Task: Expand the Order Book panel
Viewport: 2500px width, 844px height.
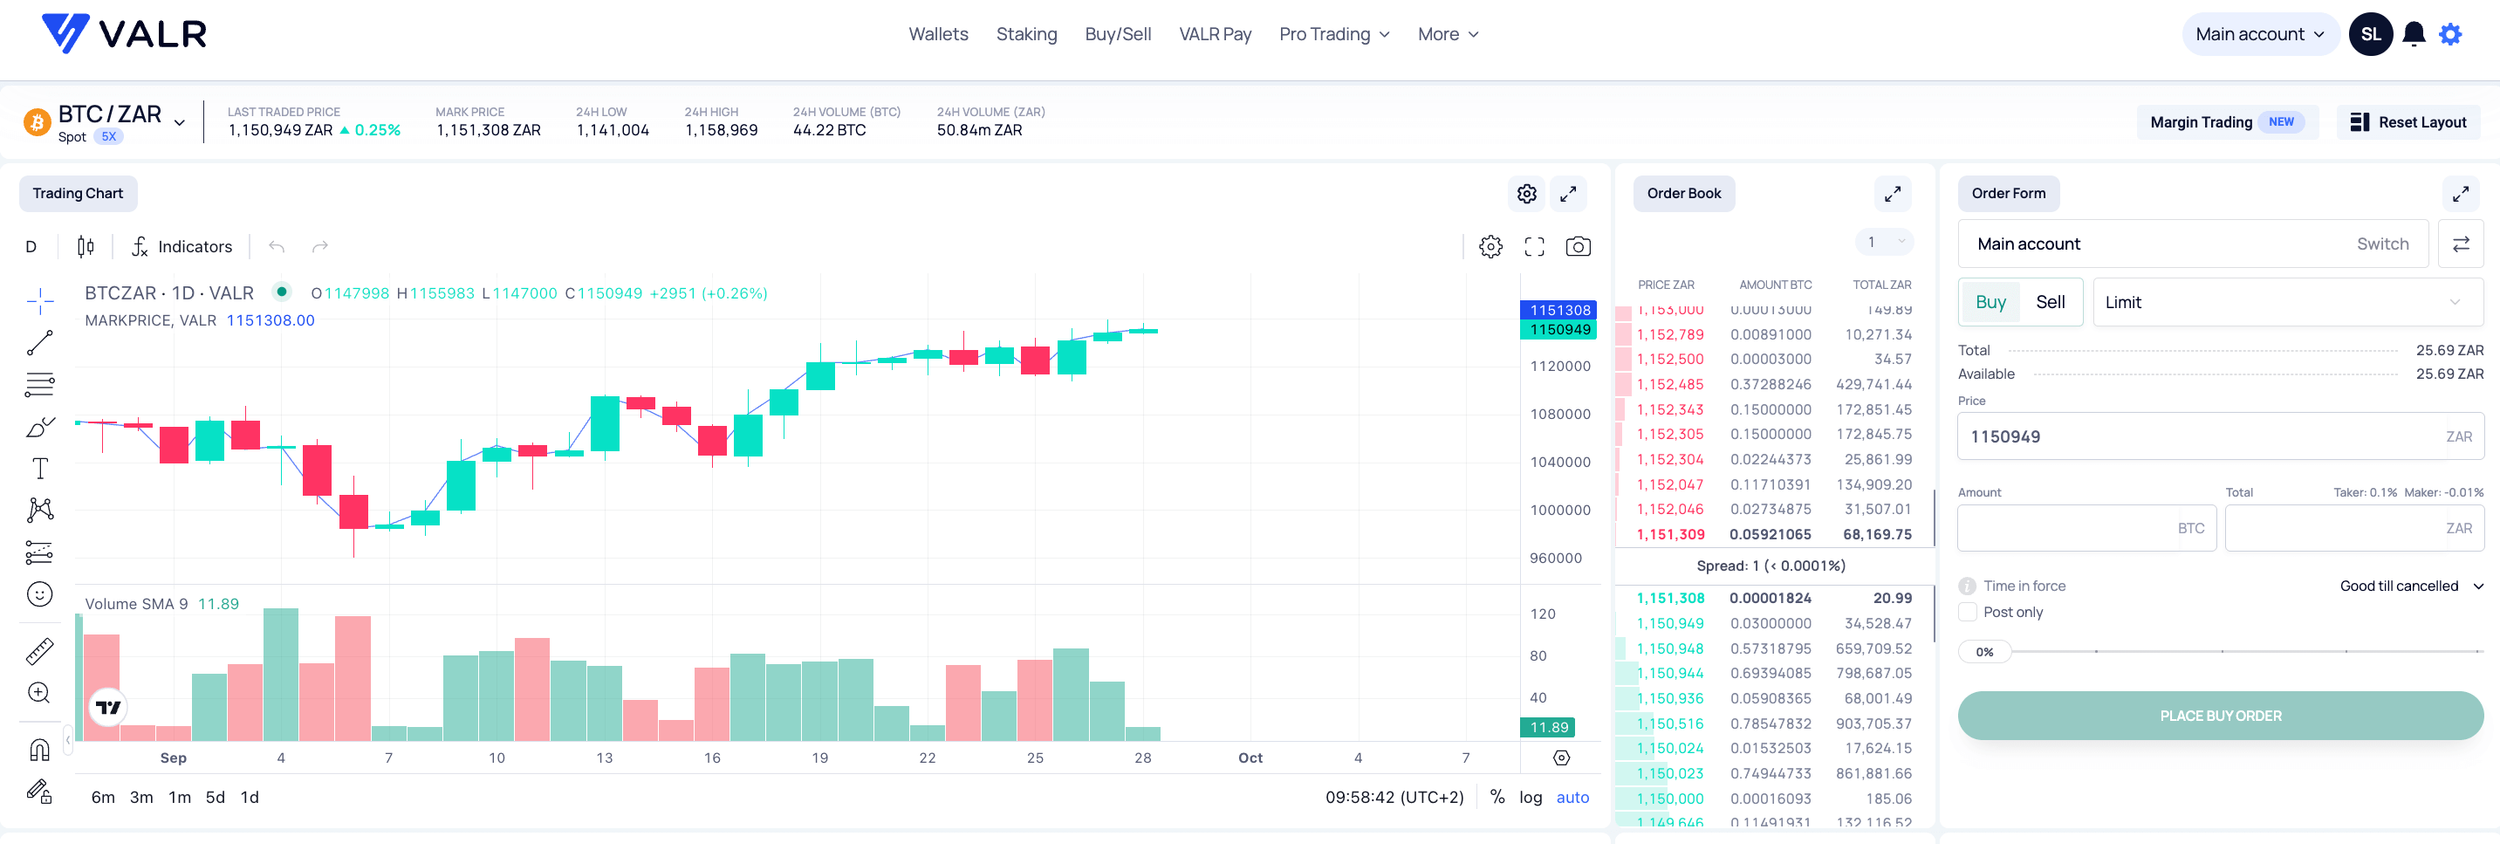Action: click(x=1892, y=194)
